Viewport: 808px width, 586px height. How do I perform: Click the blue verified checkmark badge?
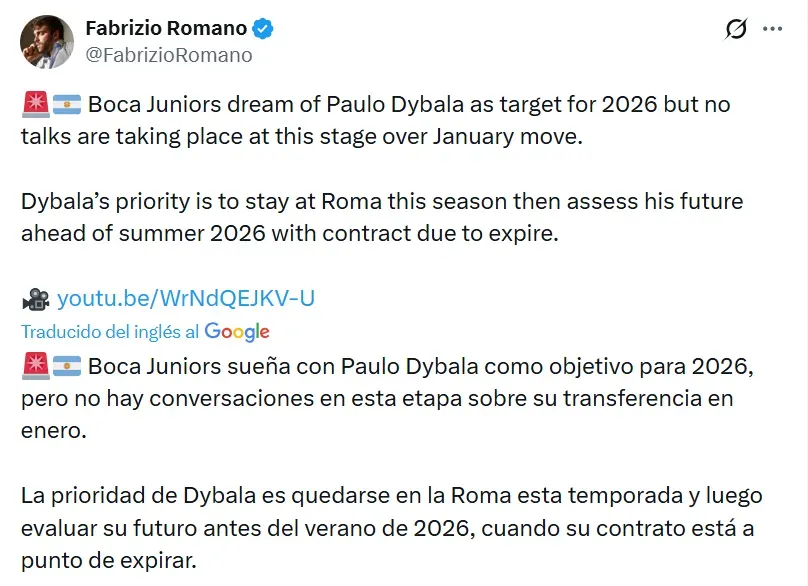[261, 28]
